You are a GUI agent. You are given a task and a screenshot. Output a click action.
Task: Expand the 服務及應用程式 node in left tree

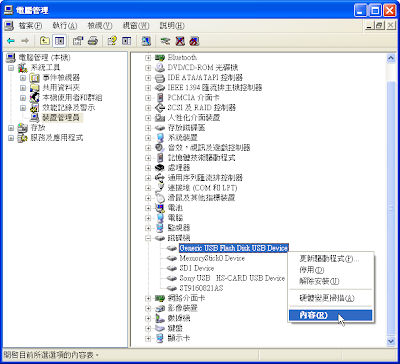(x=11, y=138)
